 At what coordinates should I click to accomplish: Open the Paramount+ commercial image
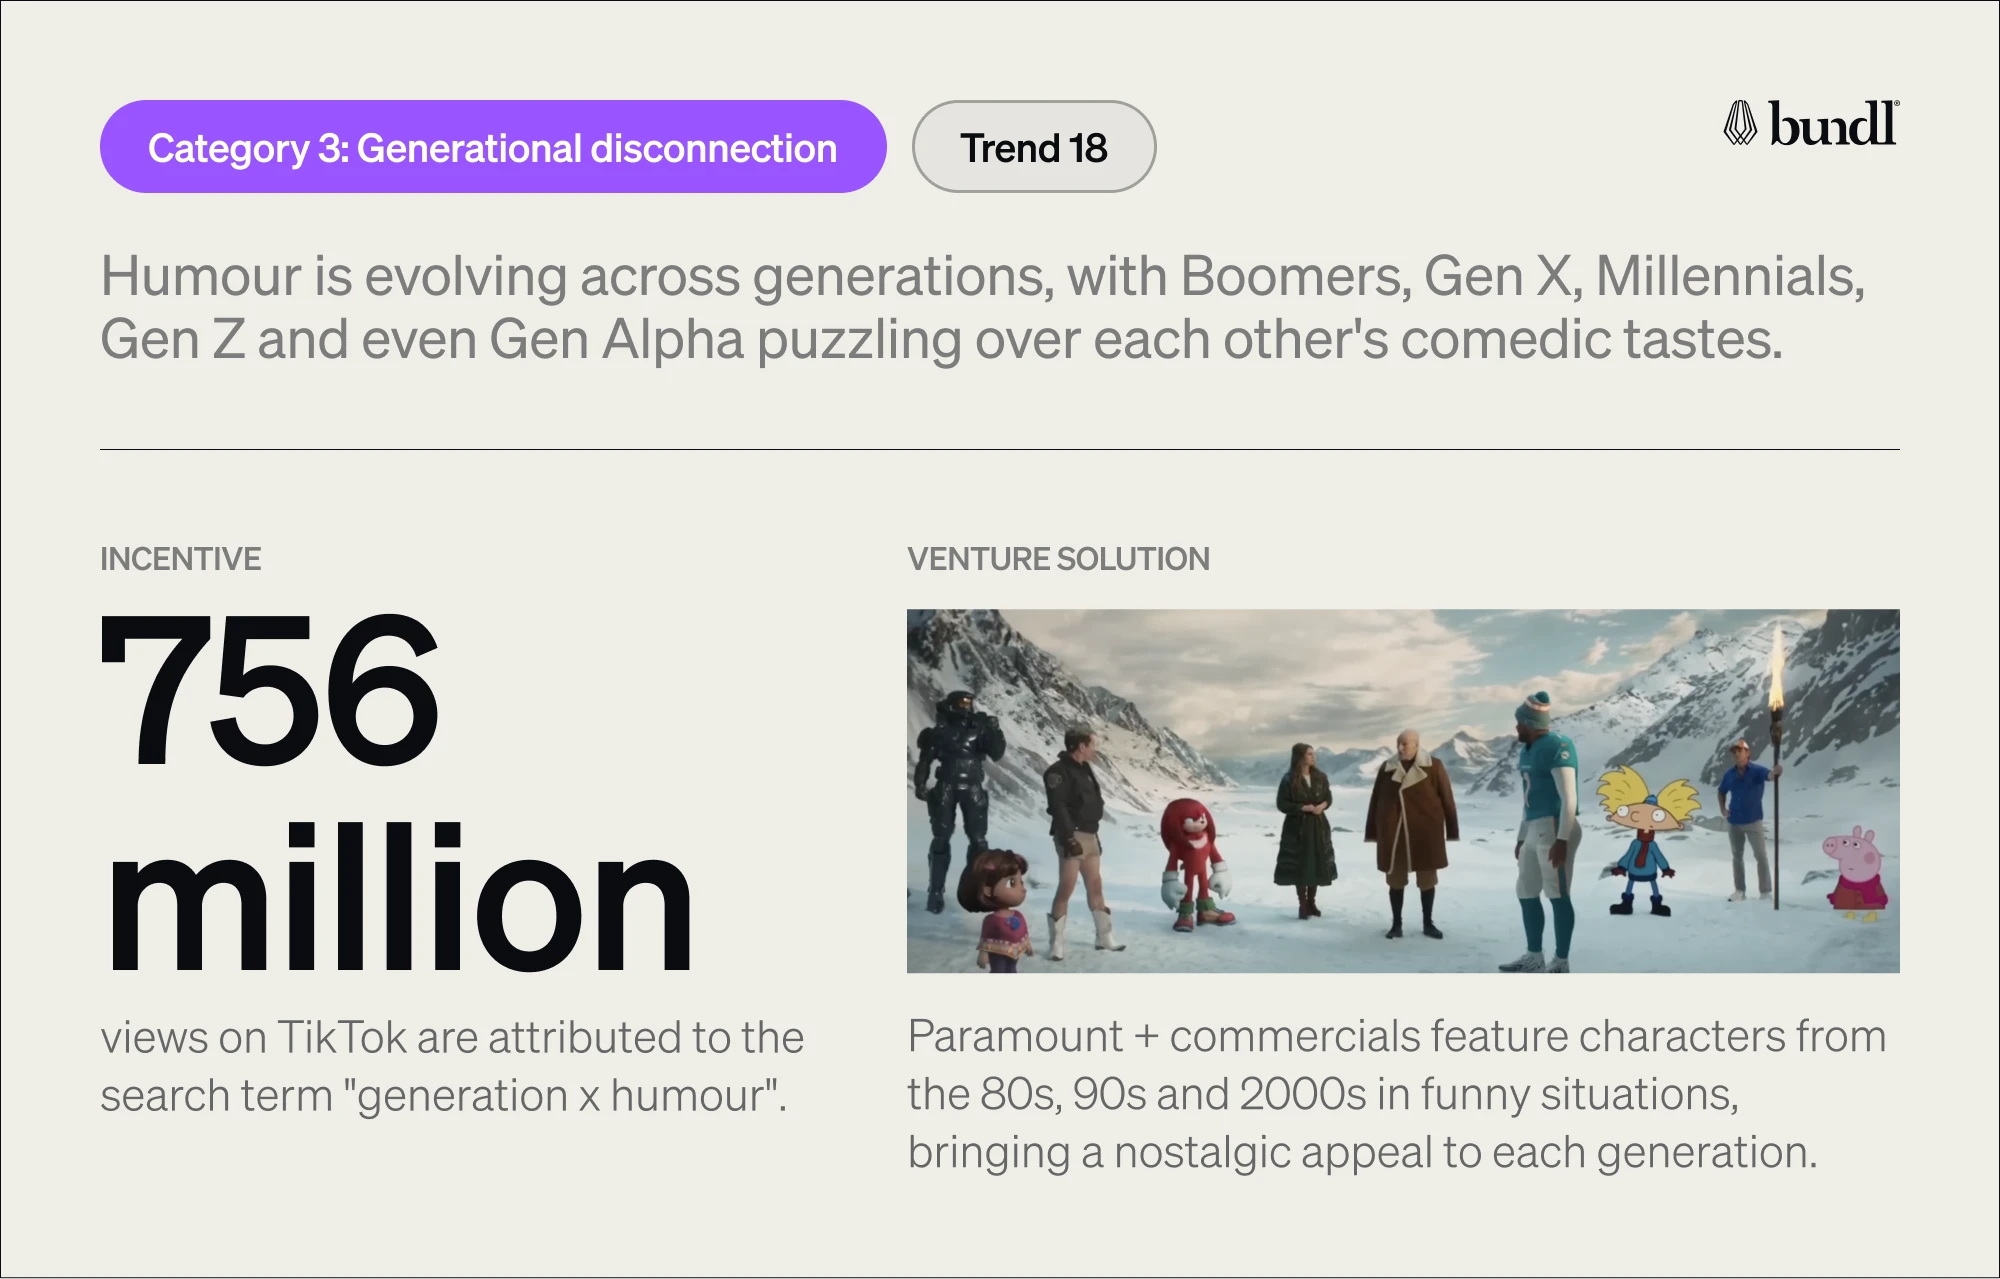1402,790
